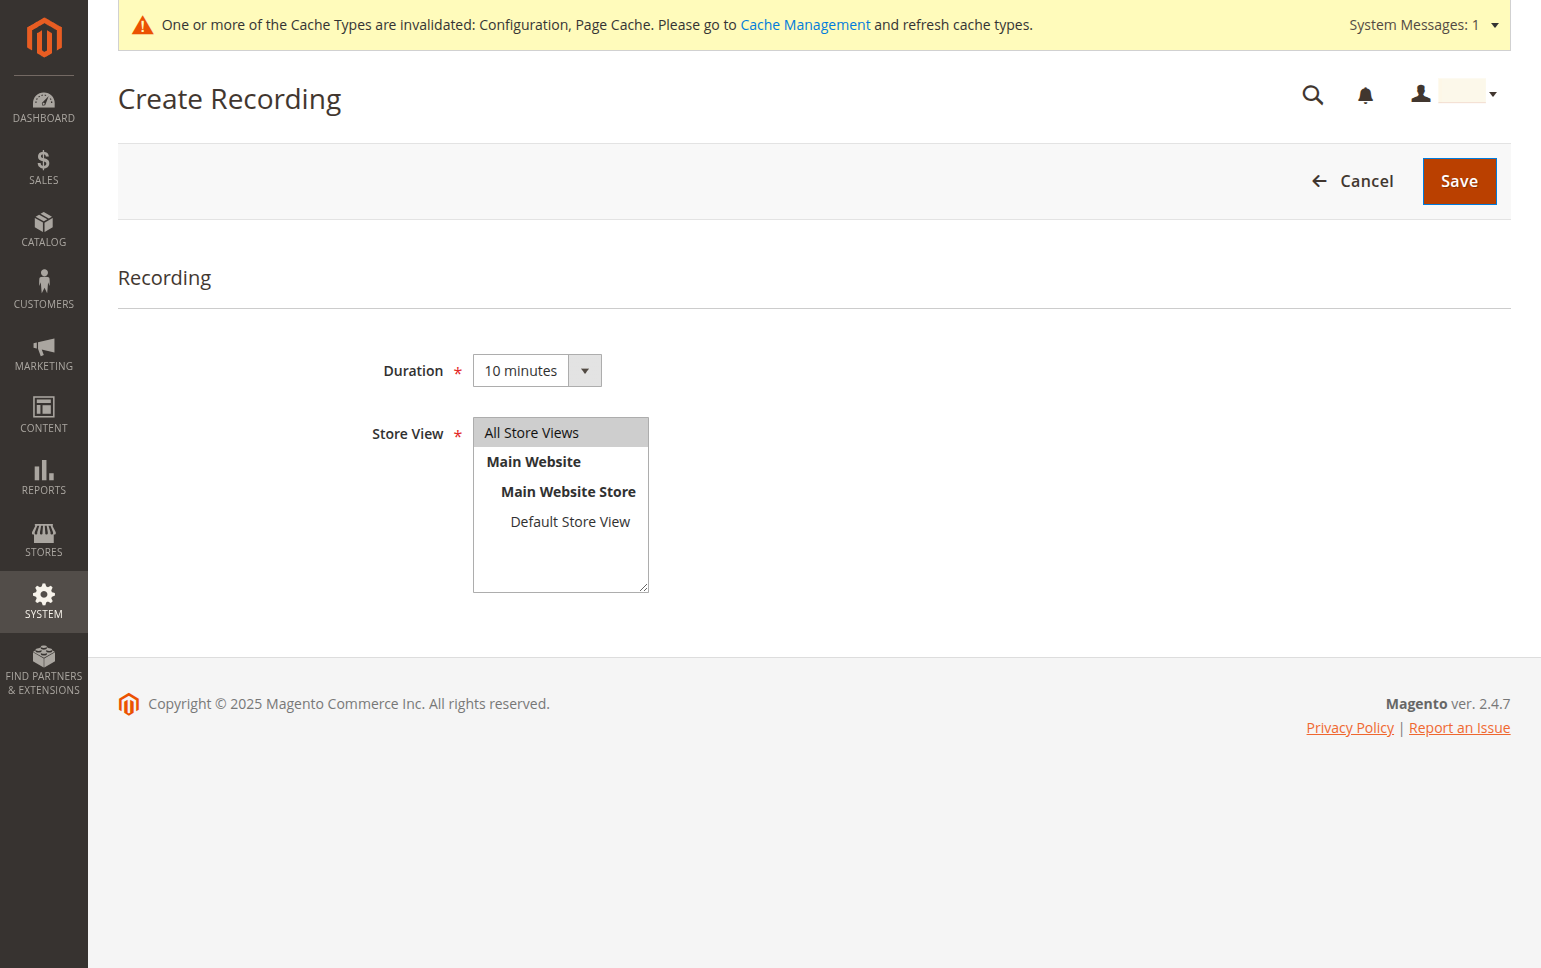The image size is (1541, 968).
Task: Open the Report an Issue link
Action: pos(1459,728)
